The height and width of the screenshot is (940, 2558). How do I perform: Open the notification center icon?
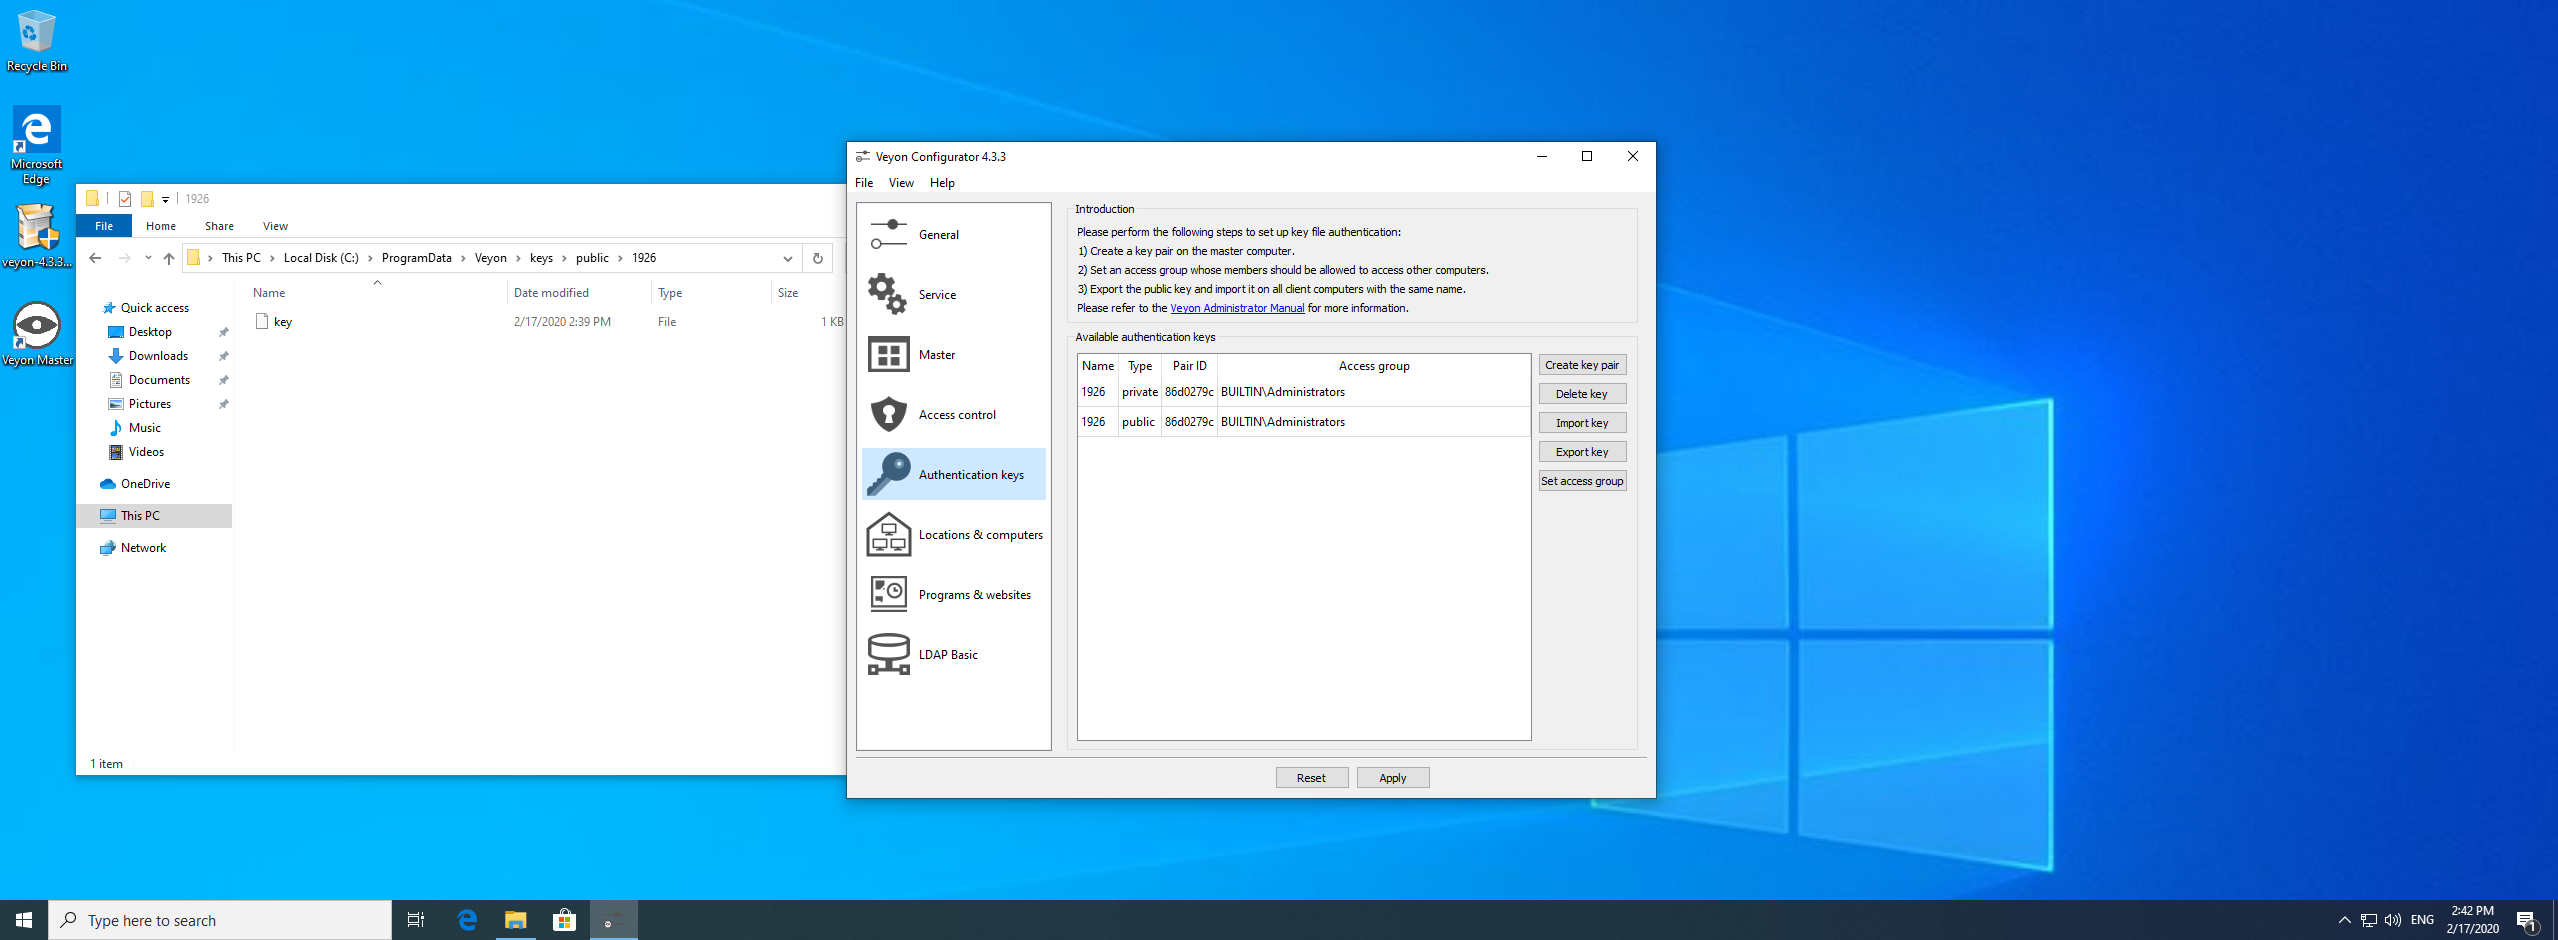(2527, 920)
